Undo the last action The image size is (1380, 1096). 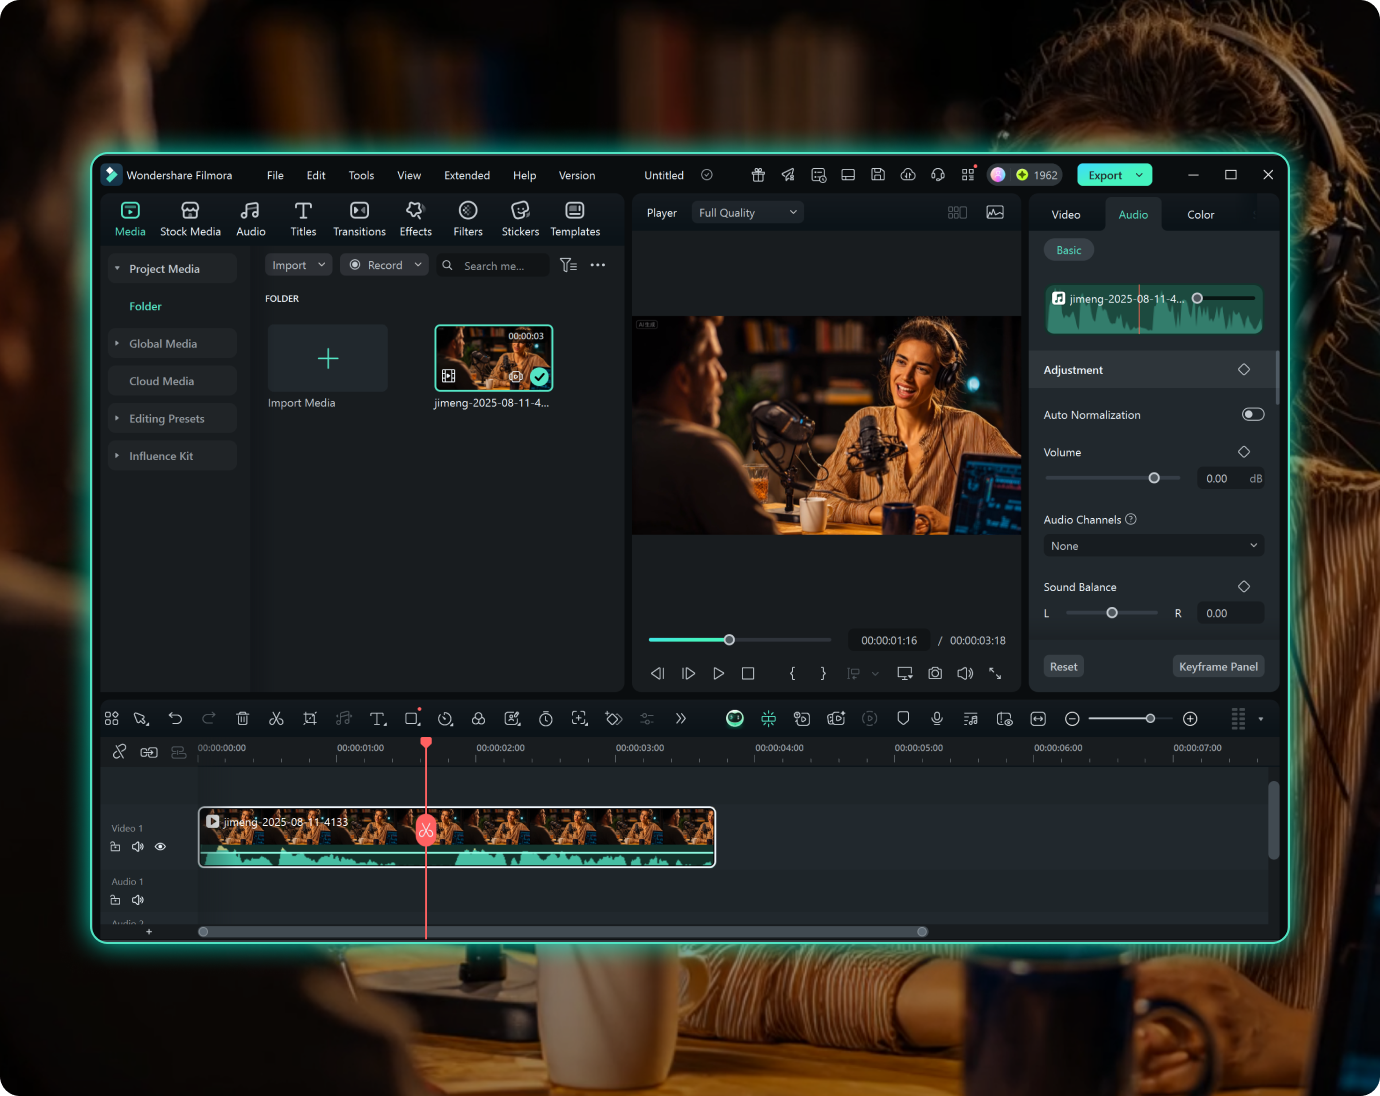175,718
